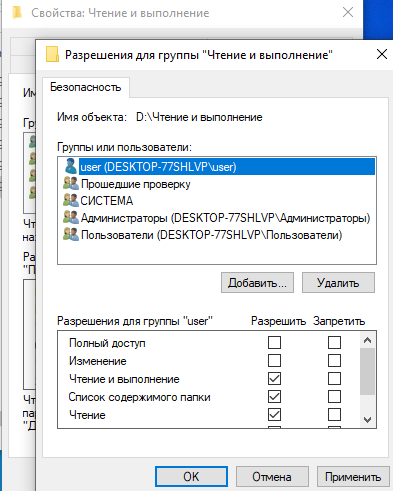Click the Изменение permission label
The height and width of the screenshot is (491, 393).
coord(98,361)
